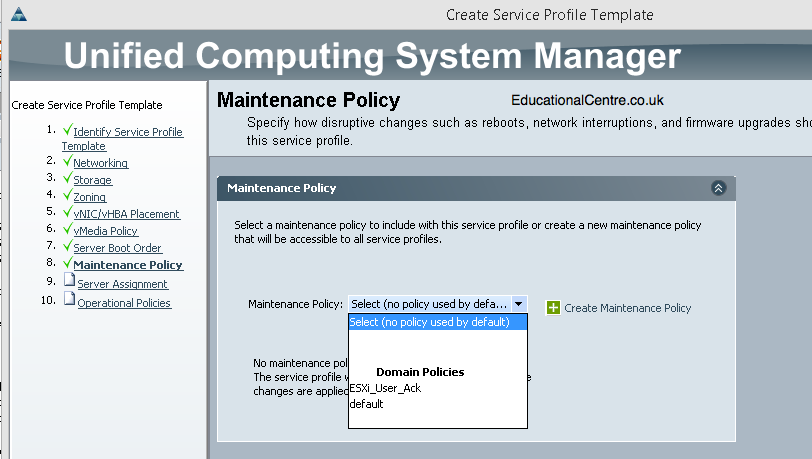
Task: Click the green checkmark beside Maintenance Policy step
Action: pyautogui.click(x=67, y=263)
